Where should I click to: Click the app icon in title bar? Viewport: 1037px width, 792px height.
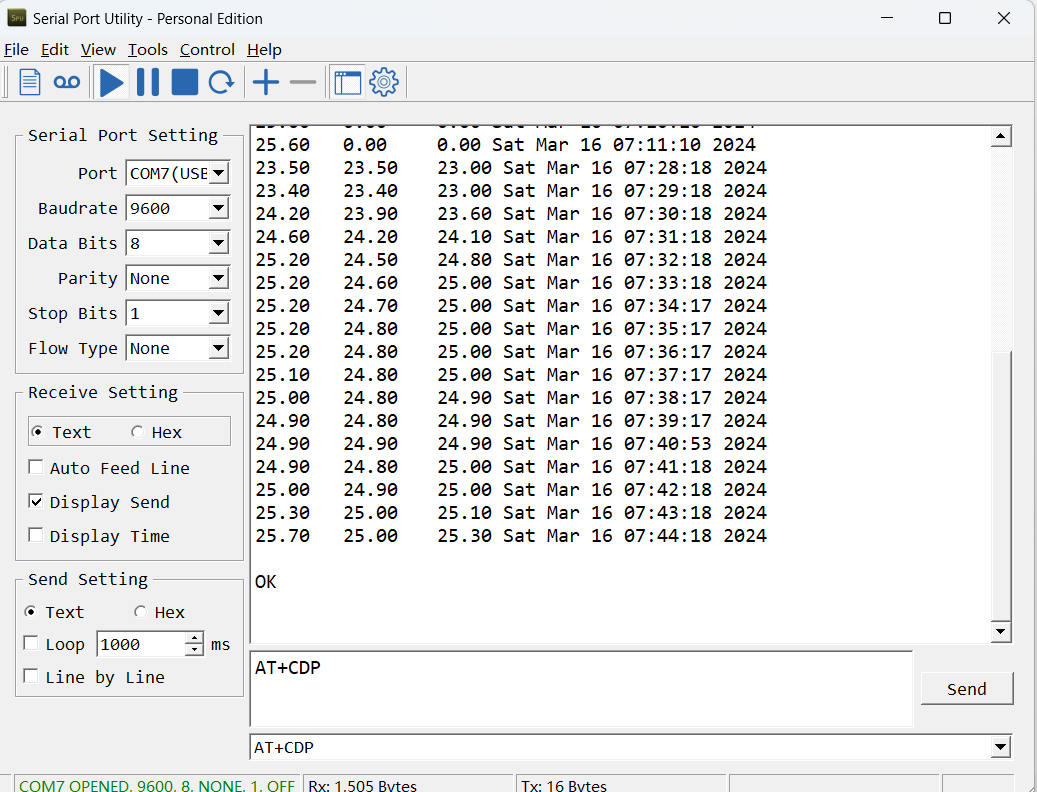[17, 18]
